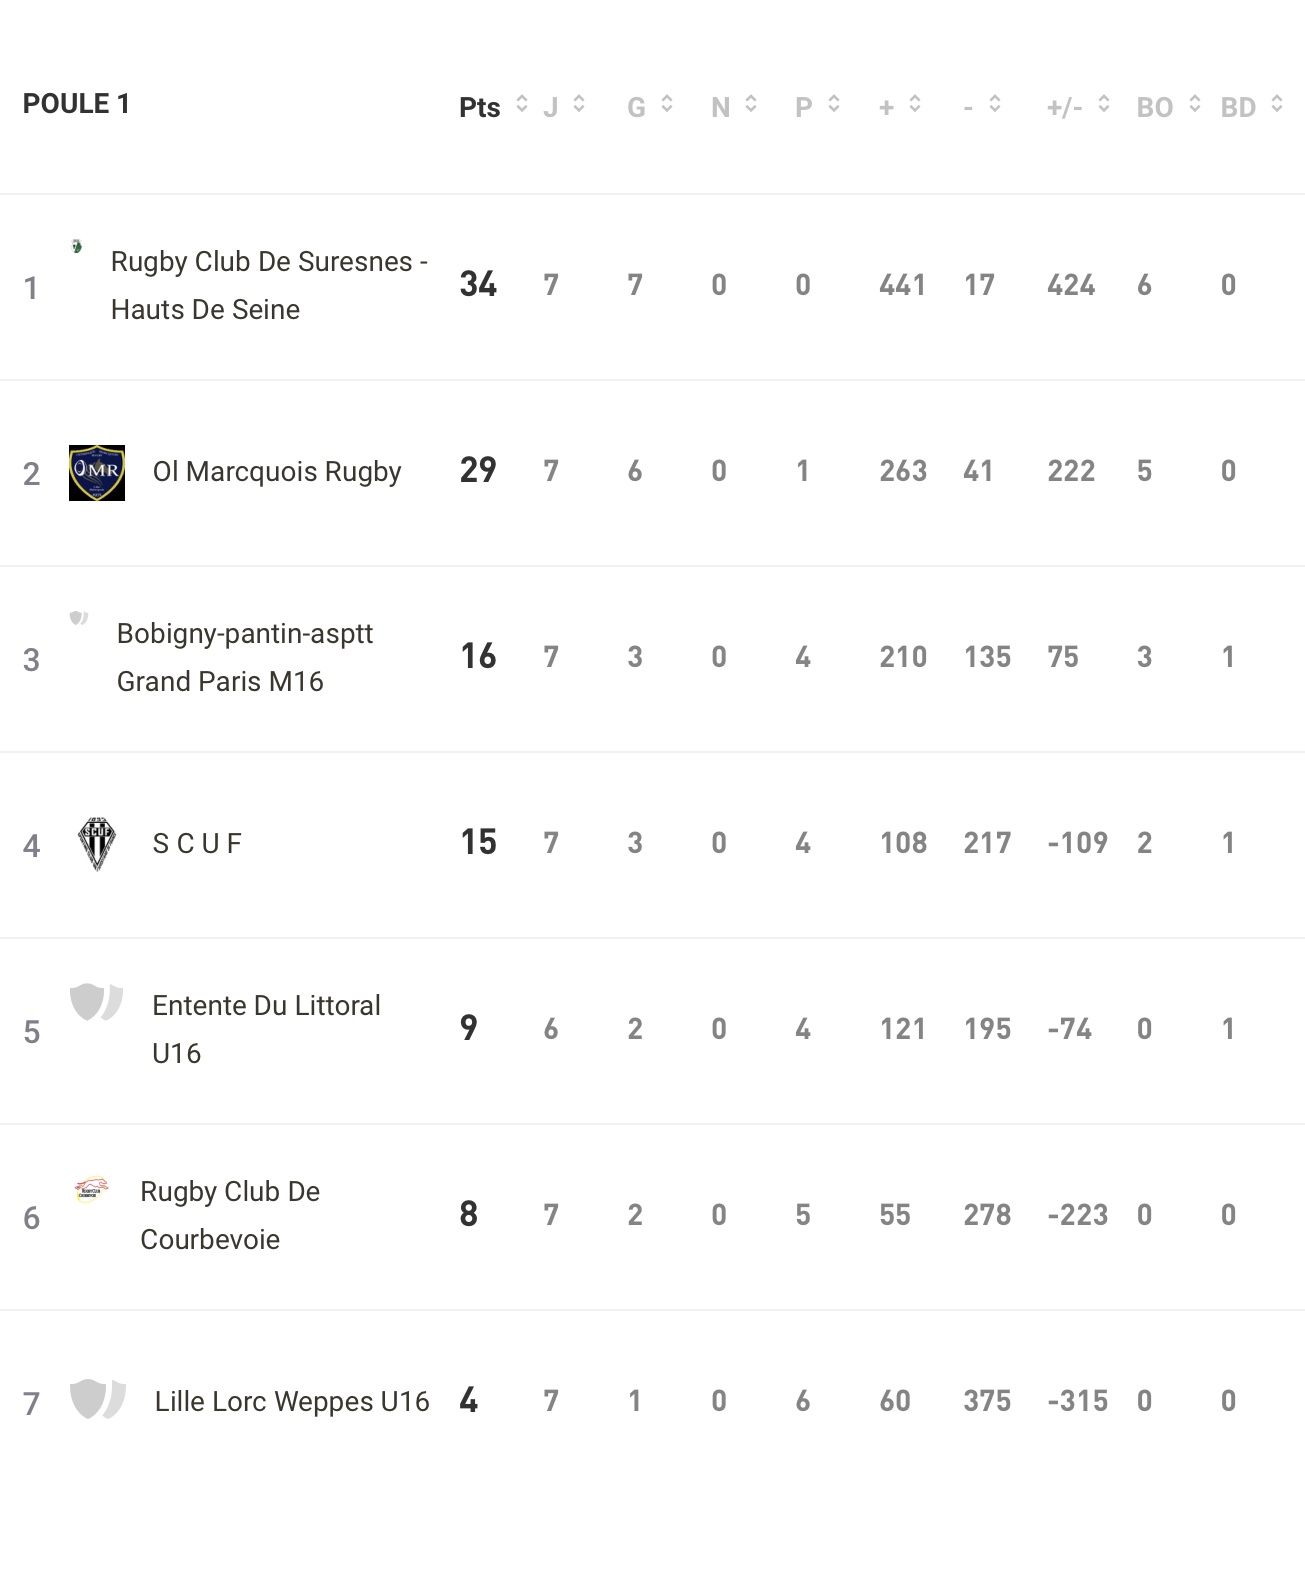Click the Ol Marcquois Rugby OMR logo
1305x1569 pixels.
point(97,473)
